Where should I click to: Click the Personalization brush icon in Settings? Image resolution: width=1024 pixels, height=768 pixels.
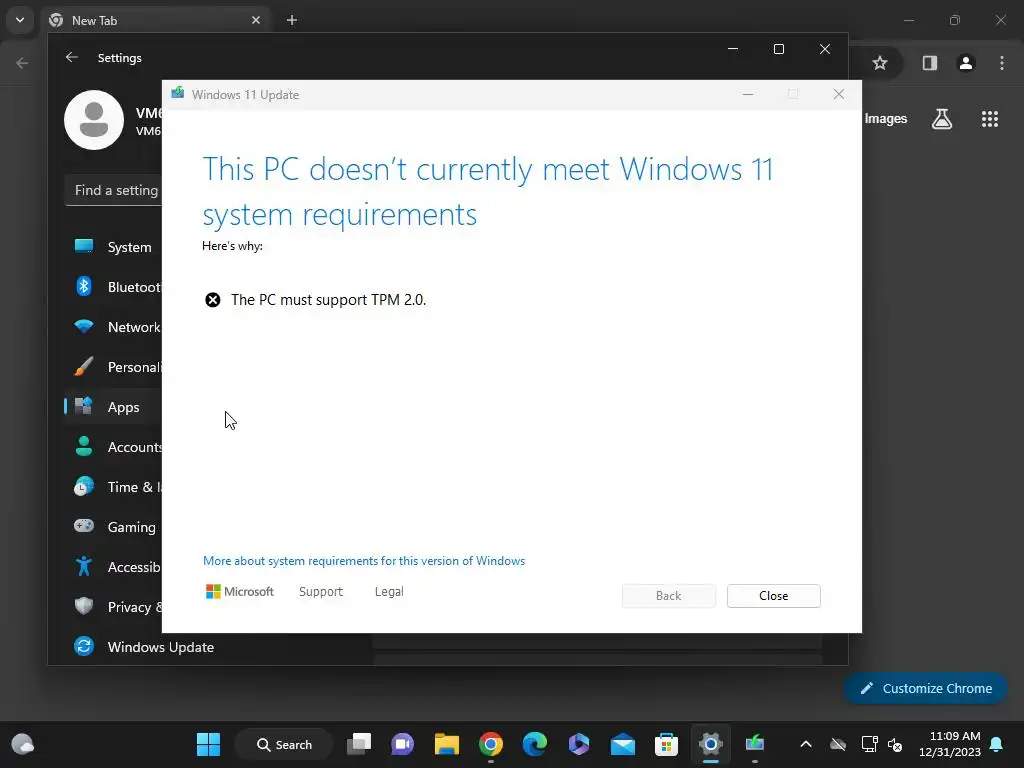(x=84, y=366)
